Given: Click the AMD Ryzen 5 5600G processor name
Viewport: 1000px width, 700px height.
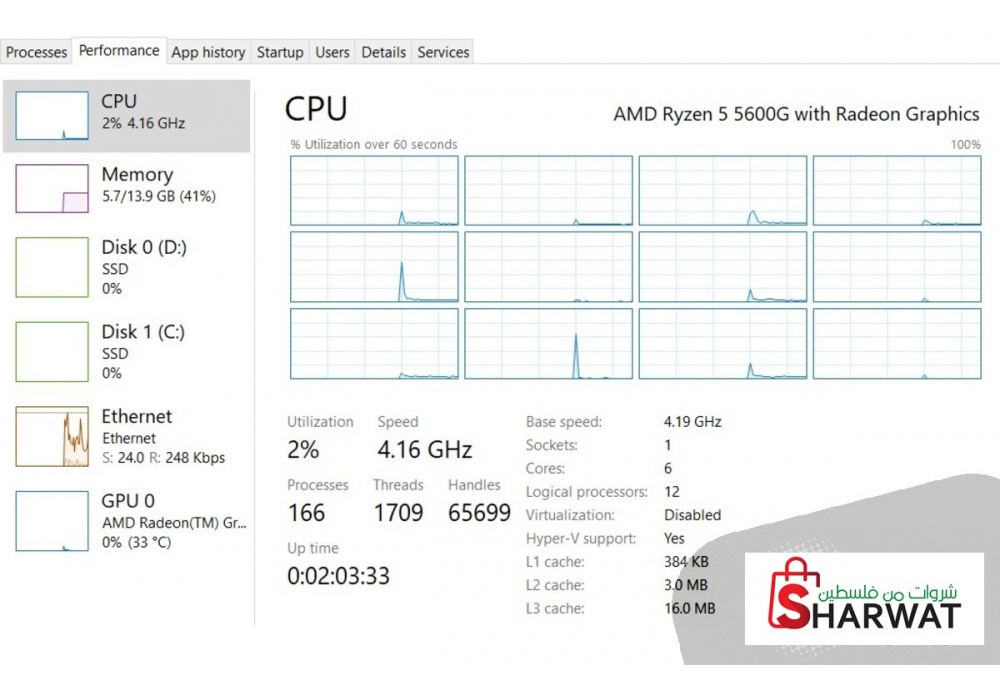Looking at the screenshot, I should click(796, 114).
